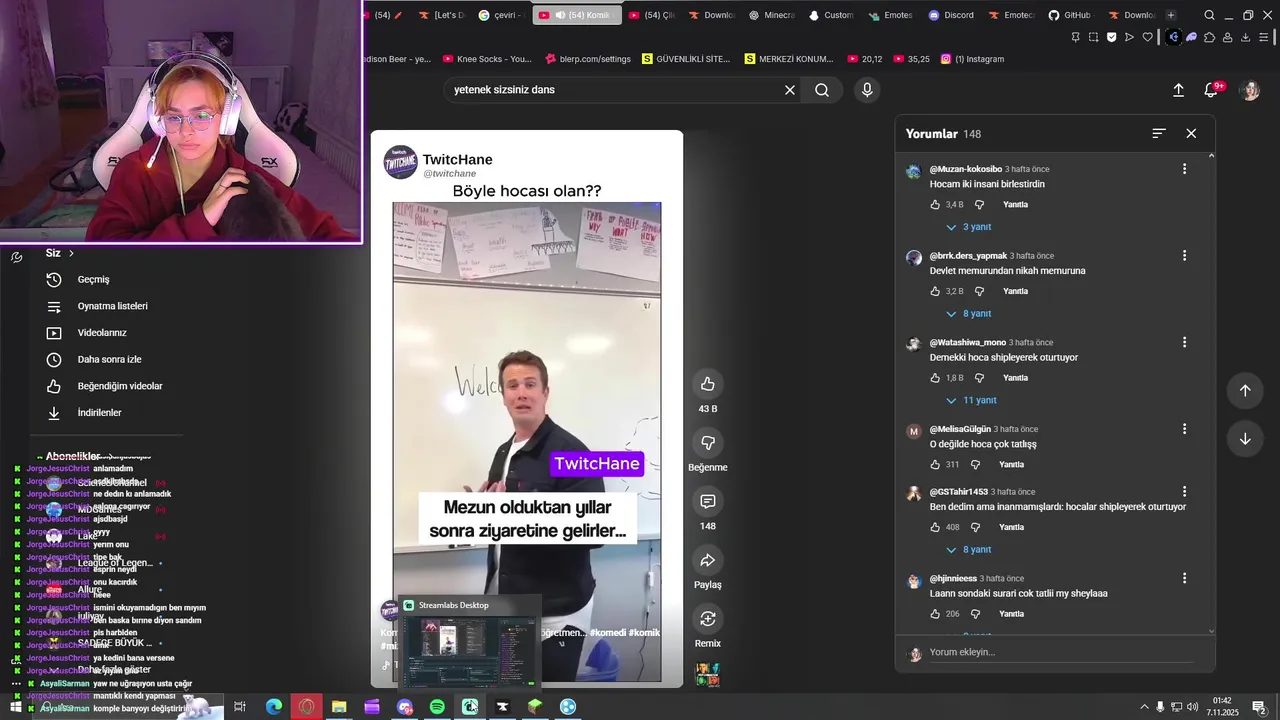Open YouTube notifications bell
The width and height of the screenshot is (1280, 720).
pyautogui.click(x=1211, y=90)
